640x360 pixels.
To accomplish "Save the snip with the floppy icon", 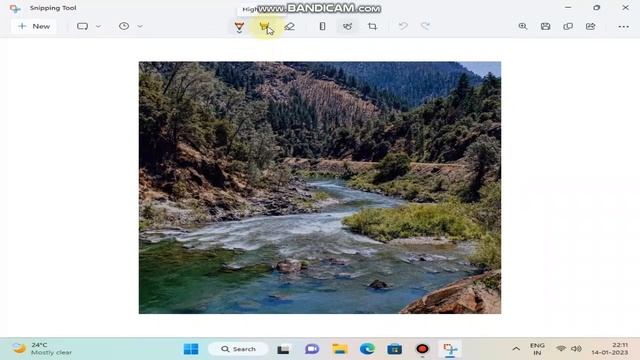I will 545,26.
